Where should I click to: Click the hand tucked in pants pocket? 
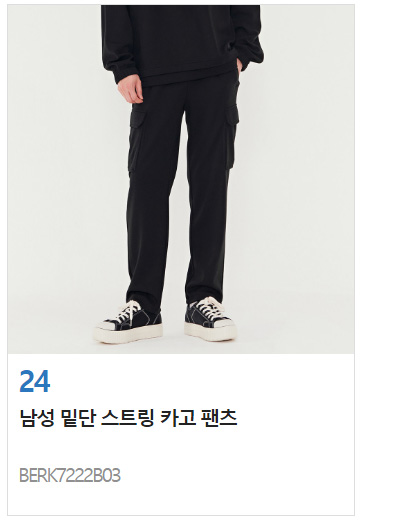tap(239, 65)
